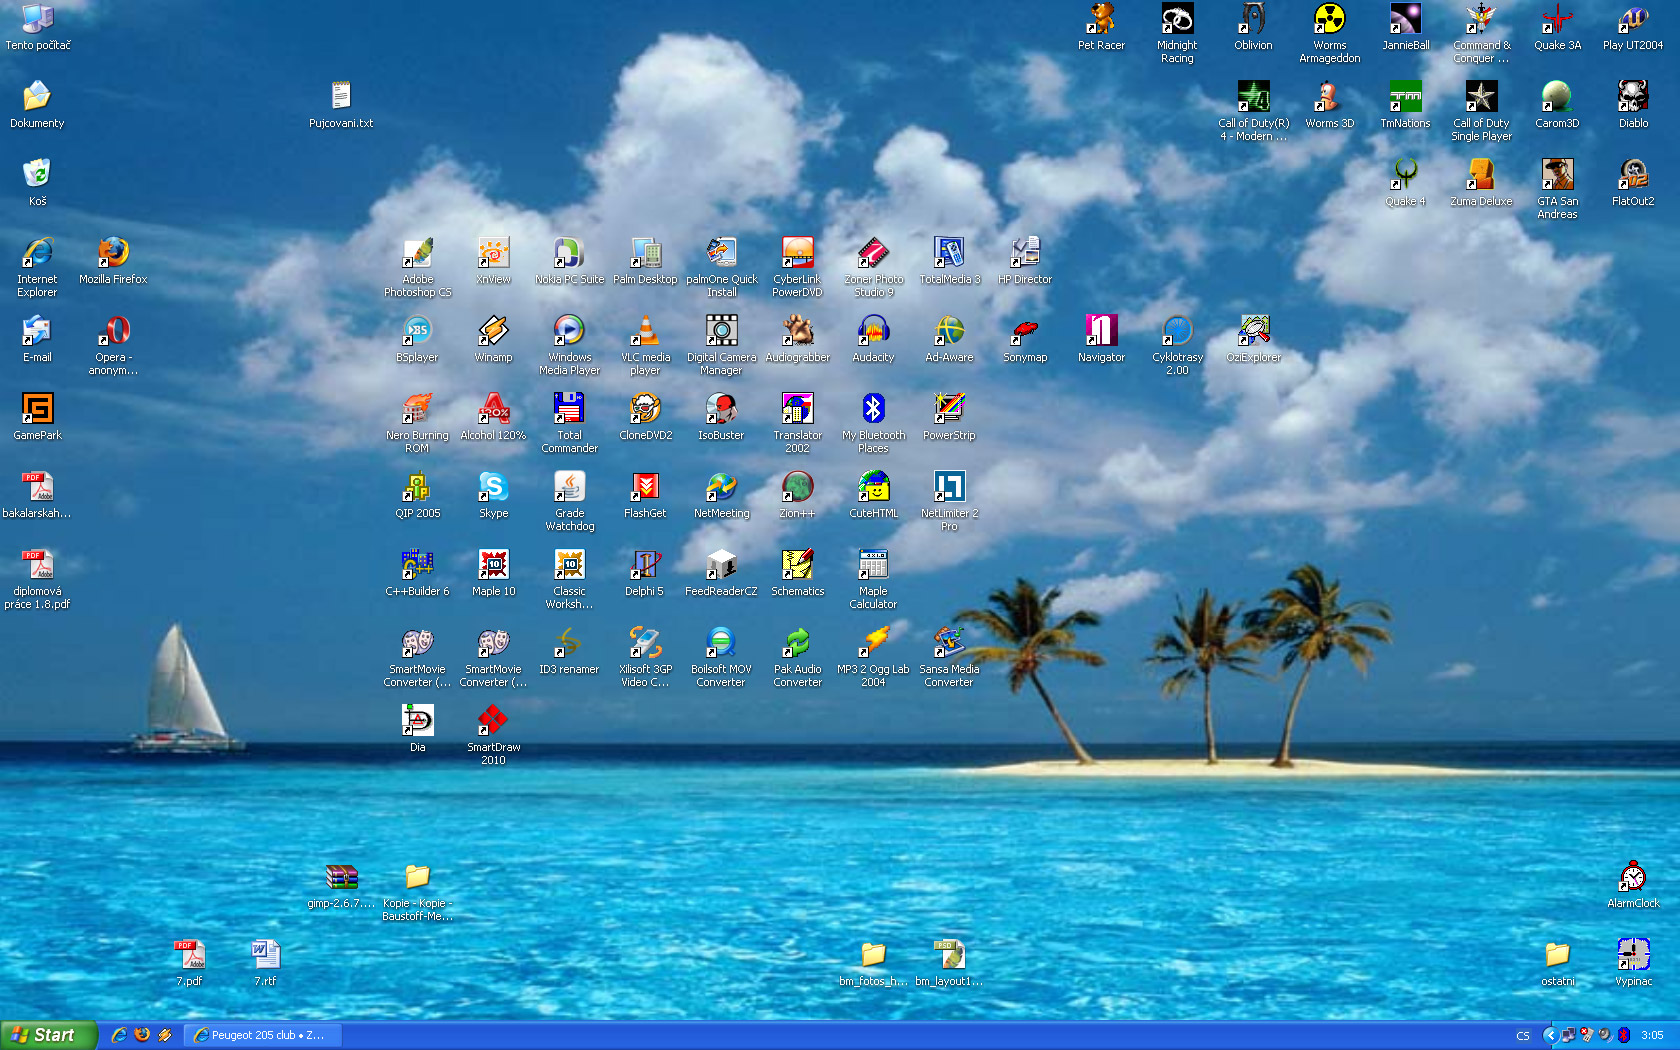Launch Internet Explorer from Quick Launch bar
The image size is (1680, 1050).
119,1035
